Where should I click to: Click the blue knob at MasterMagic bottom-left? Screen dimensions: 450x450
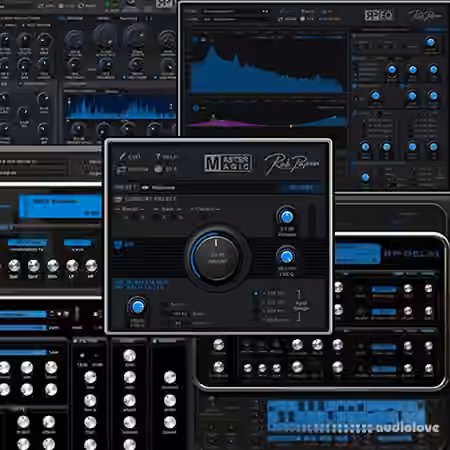coord(137,307)
